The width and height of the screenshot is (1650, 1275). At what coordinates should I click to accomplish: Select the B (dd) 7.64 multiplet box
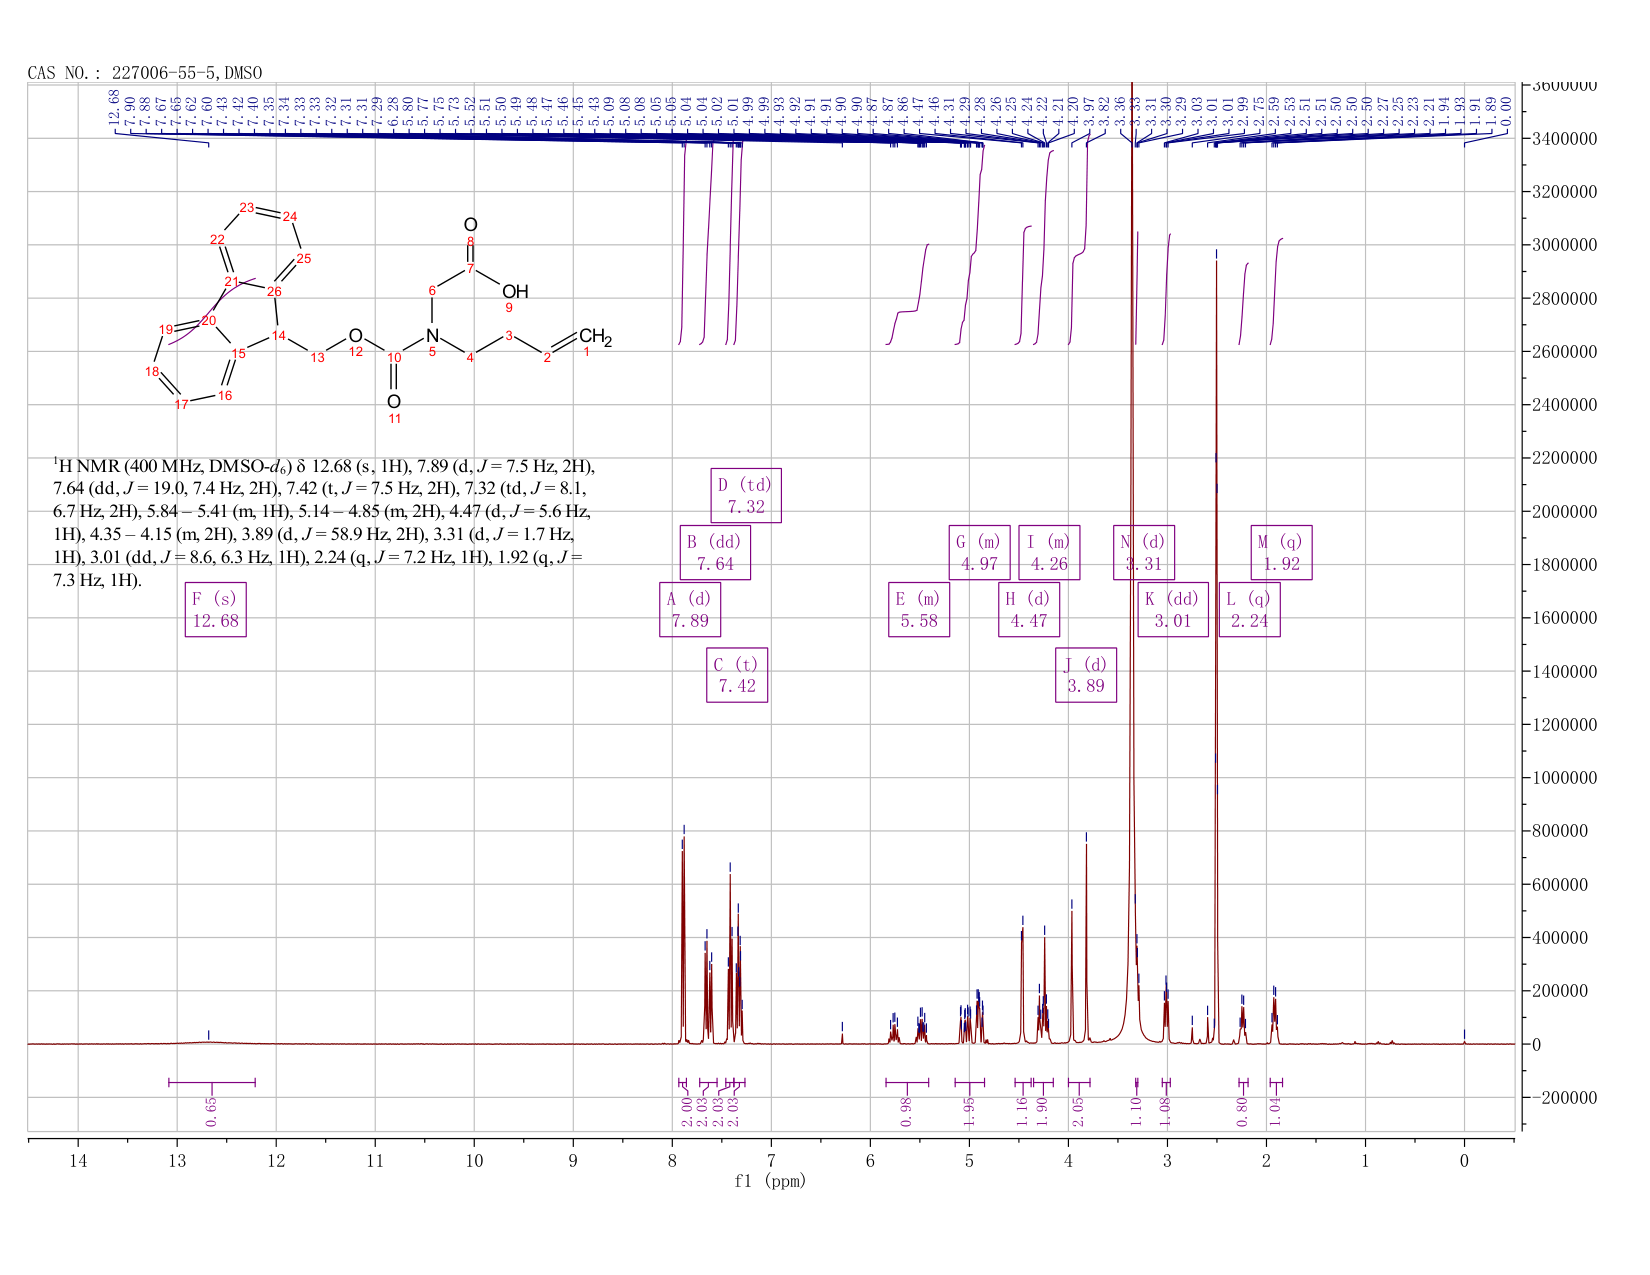coord(714,552)
